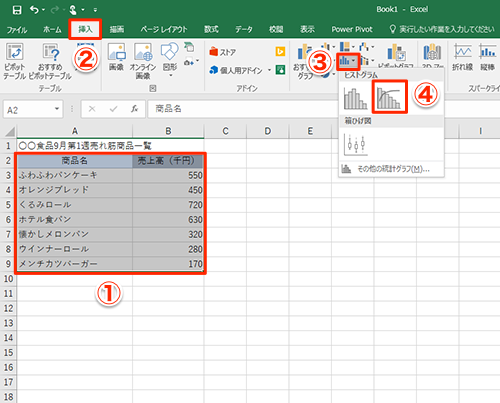Switch to the データ tab
Screen dimensions: 500x403
pos(244,30)
